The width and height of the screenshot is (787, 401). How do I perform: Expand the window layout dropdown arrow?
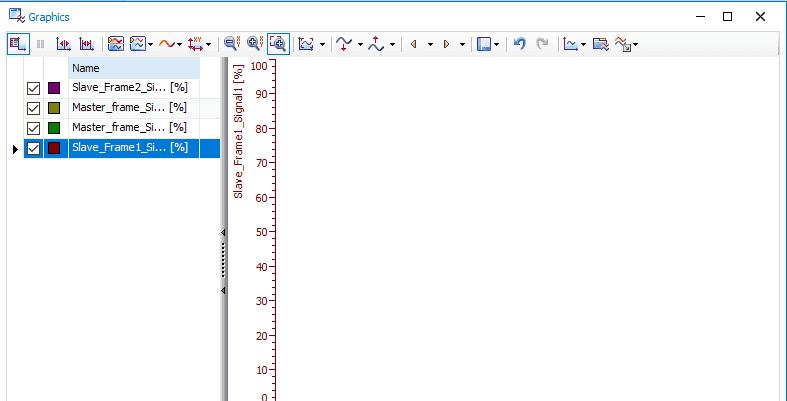[x=496, y=45]
